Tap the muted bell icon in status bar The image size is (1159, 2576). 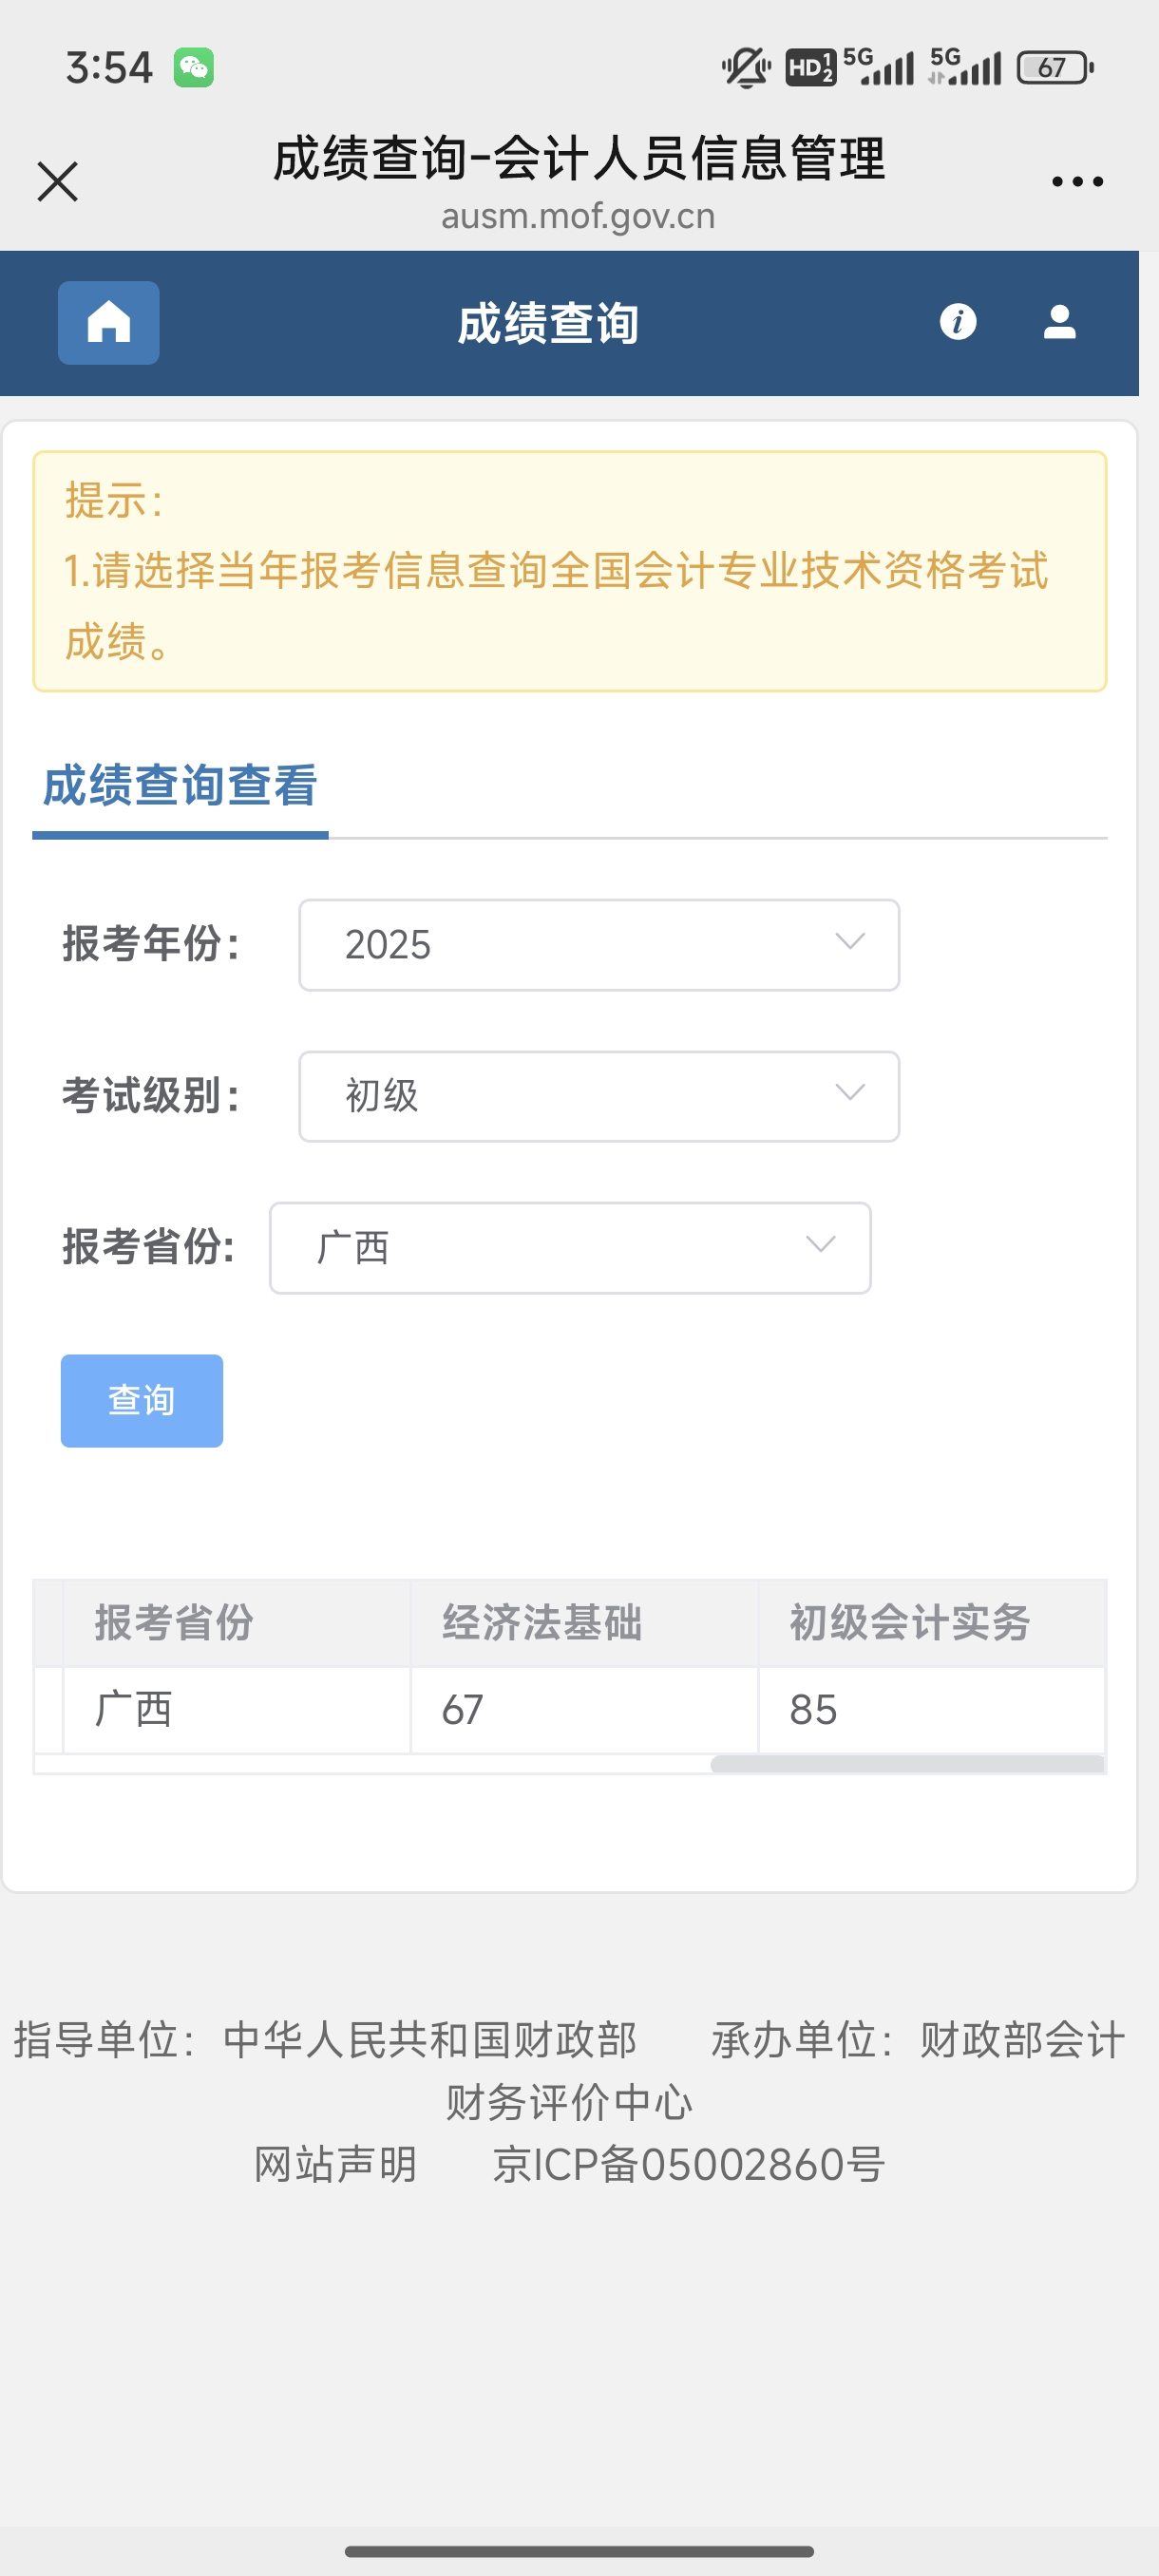coord(745,68)
